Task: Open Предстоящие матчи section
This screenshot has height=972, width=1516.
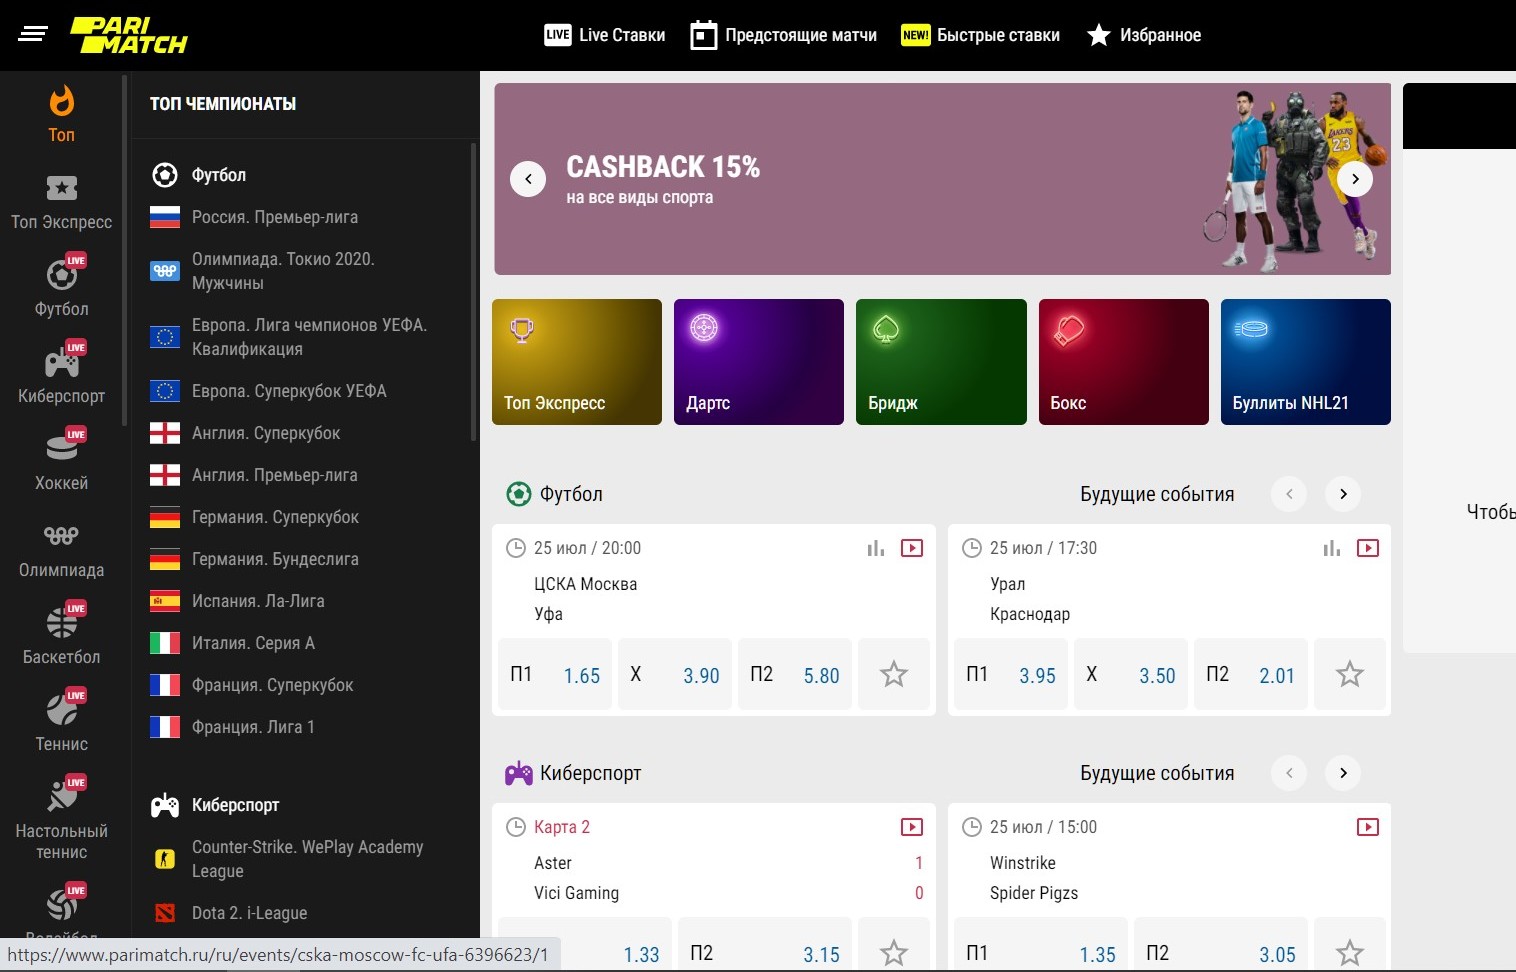Action: click(x=783, y=35)
